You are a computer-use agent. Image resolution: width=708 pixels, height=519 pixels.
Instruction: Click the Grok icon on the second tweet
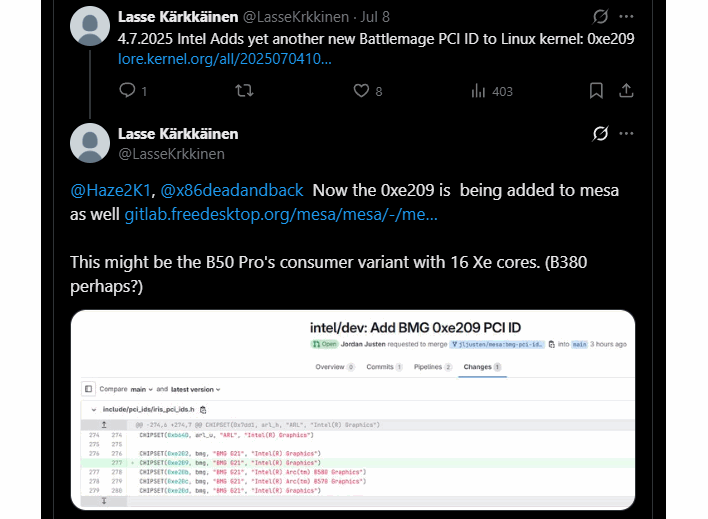tap(601, 134)
